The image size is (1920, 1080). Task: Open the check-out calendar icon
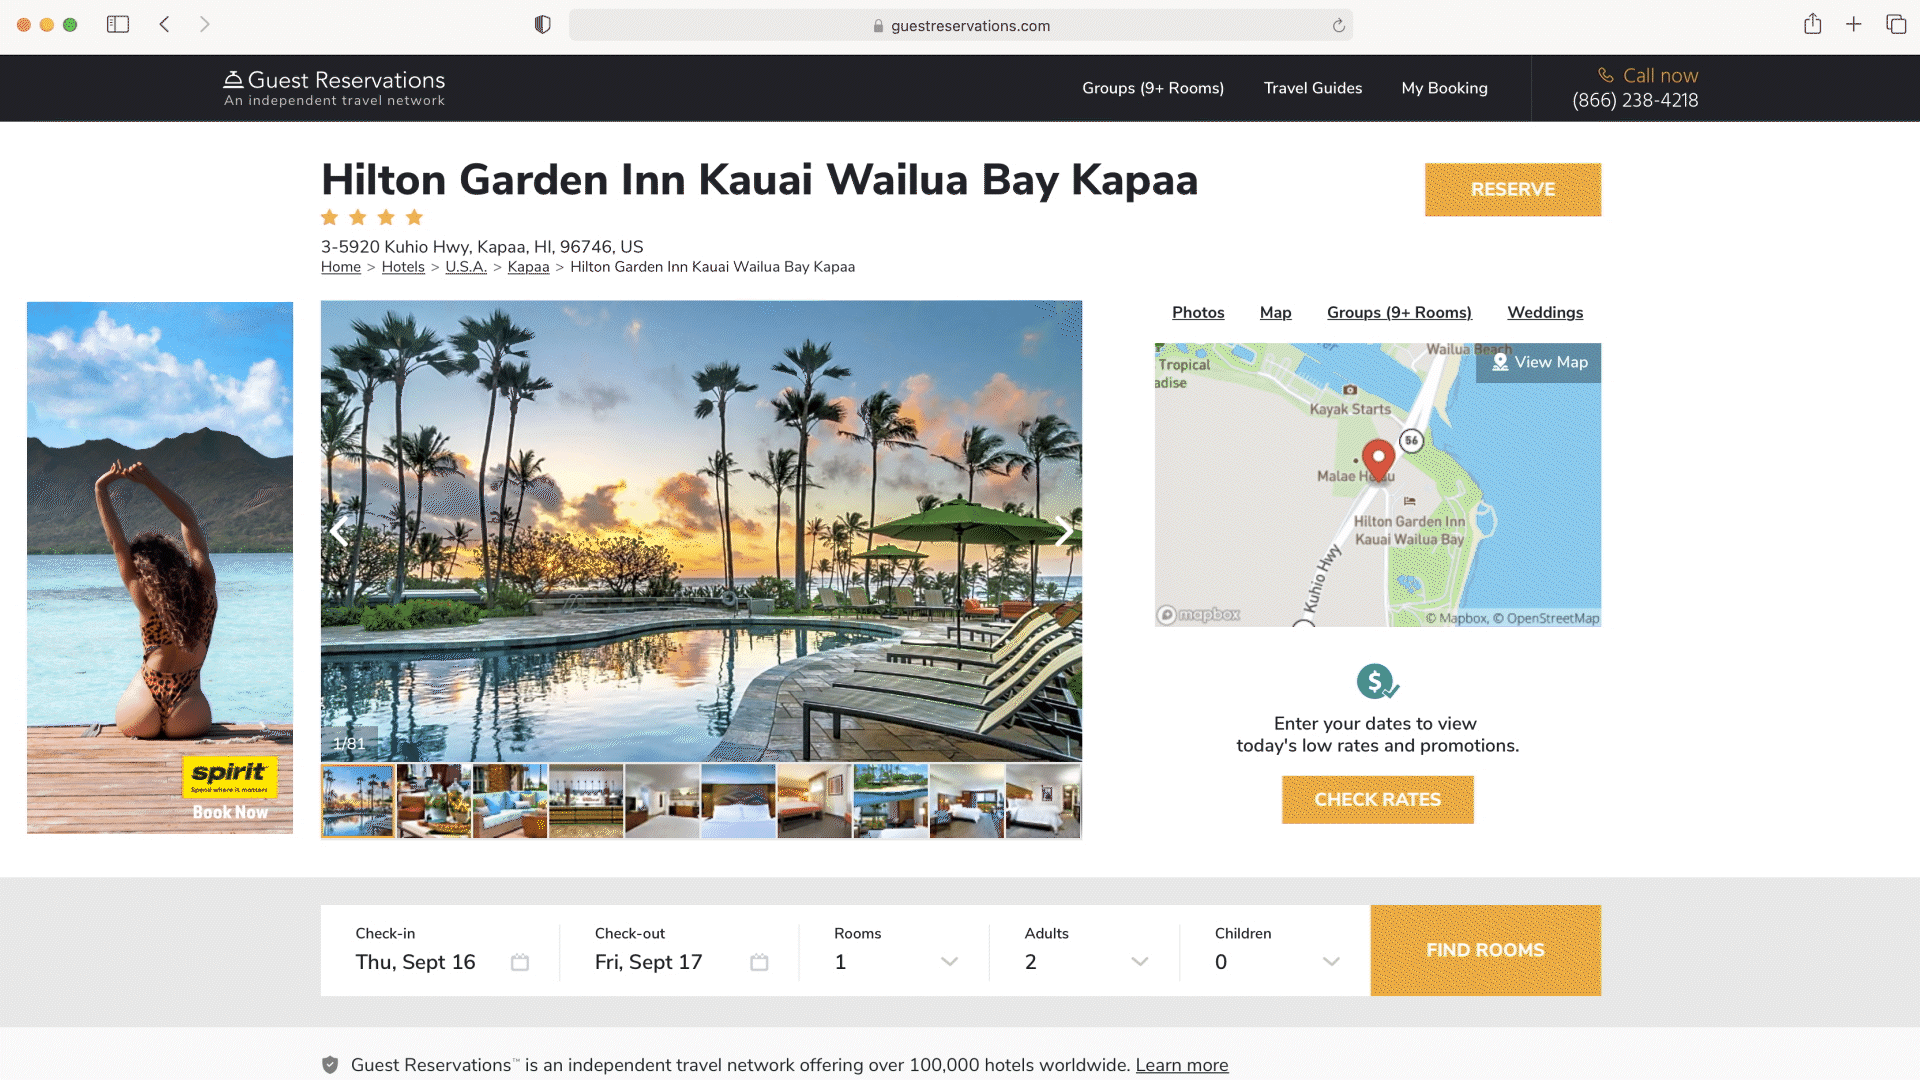[x=759, y=962]
